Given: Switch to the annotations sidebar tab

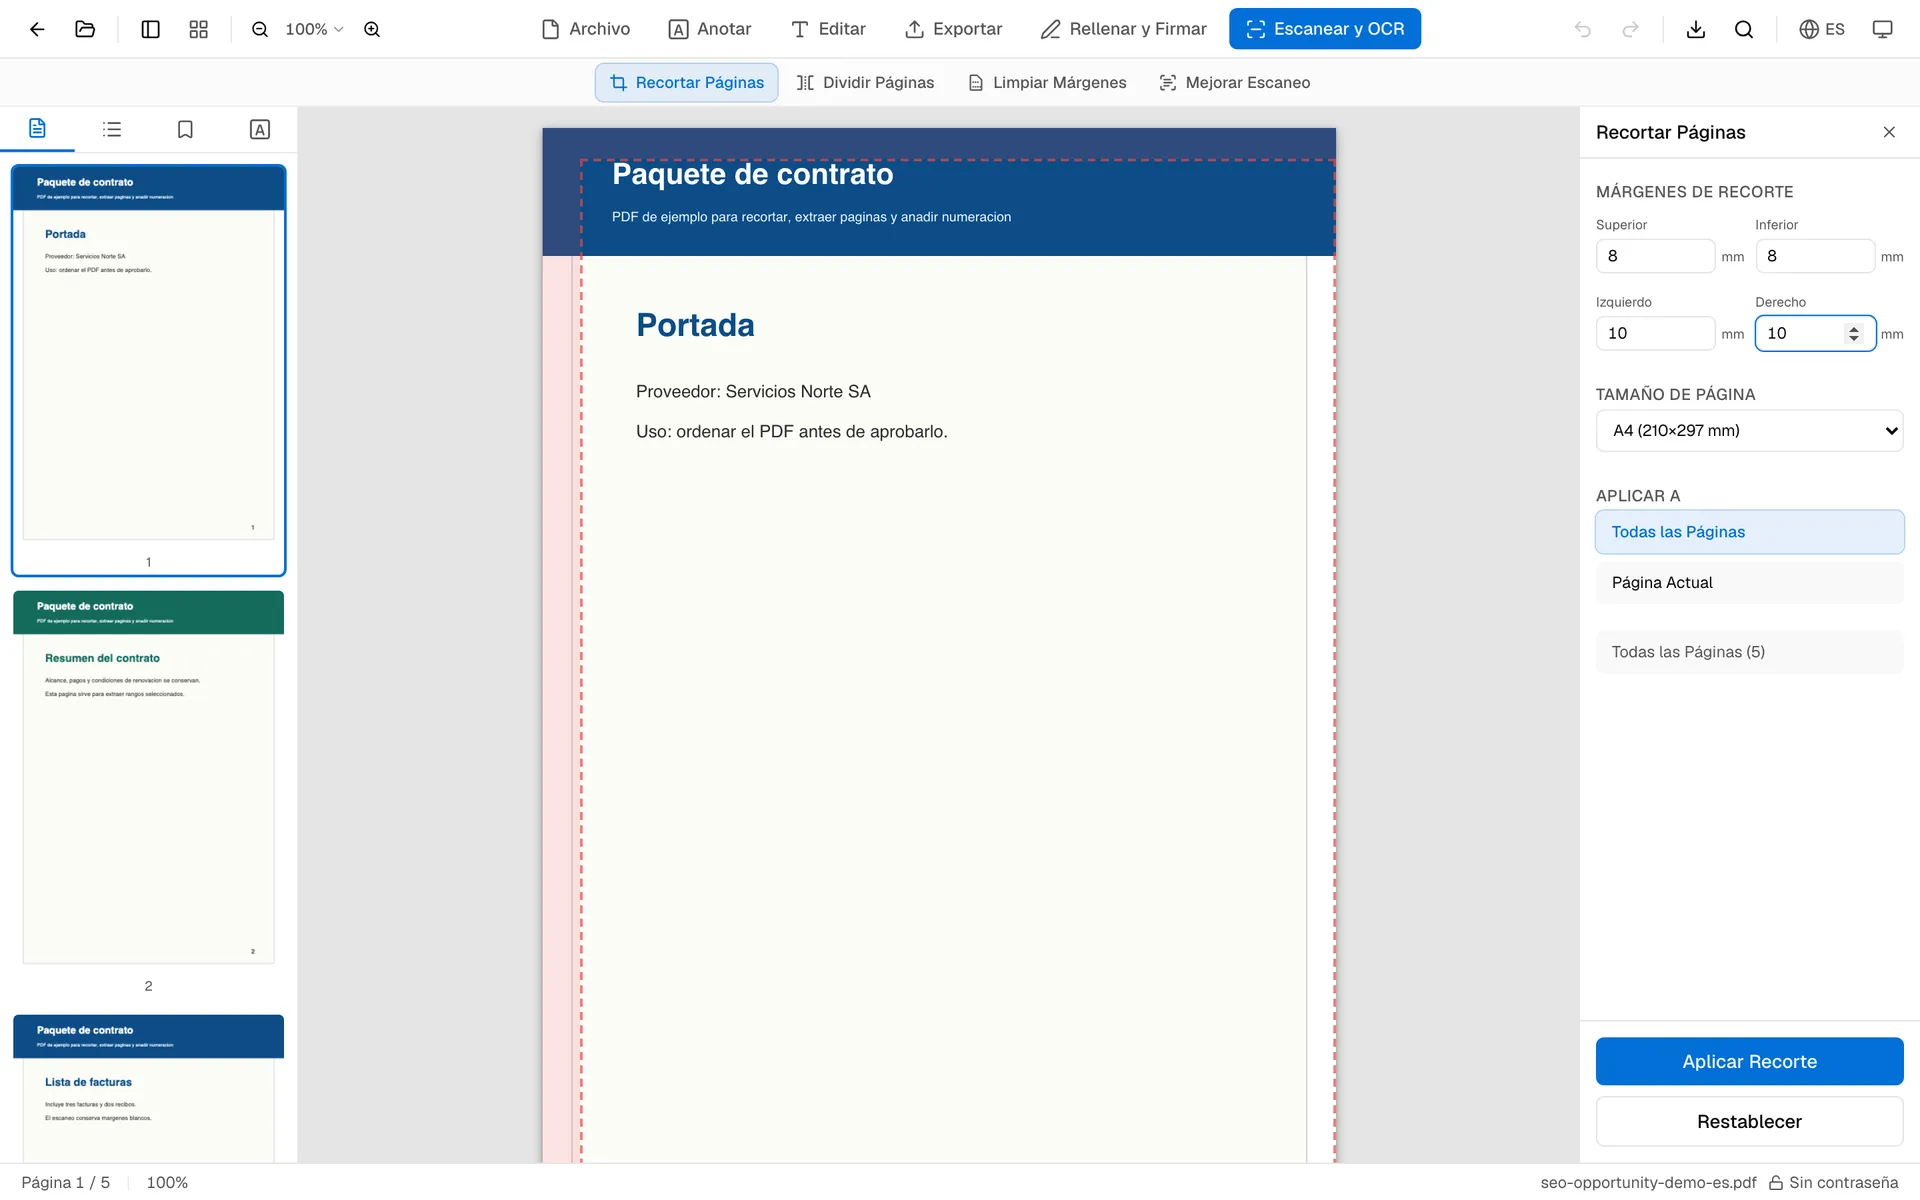Looking at the screenshot, I should tap(259, 129).
